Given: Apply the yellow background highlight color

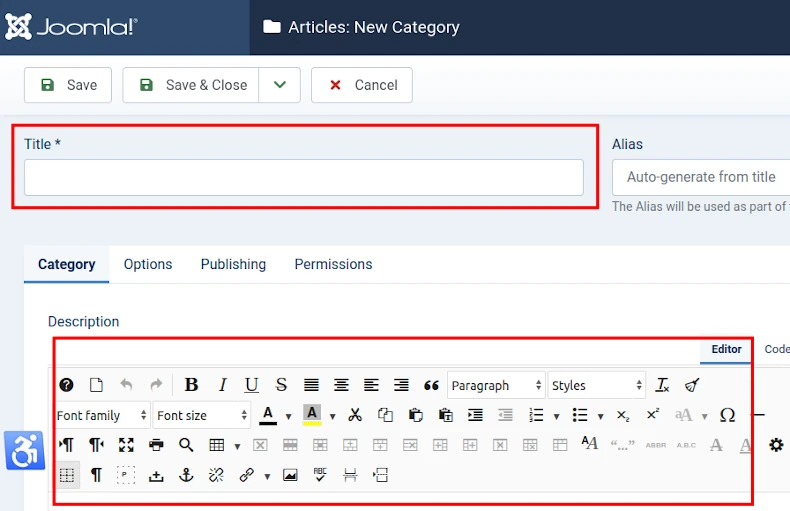Looking at the screenshot, I should [312, 415].
